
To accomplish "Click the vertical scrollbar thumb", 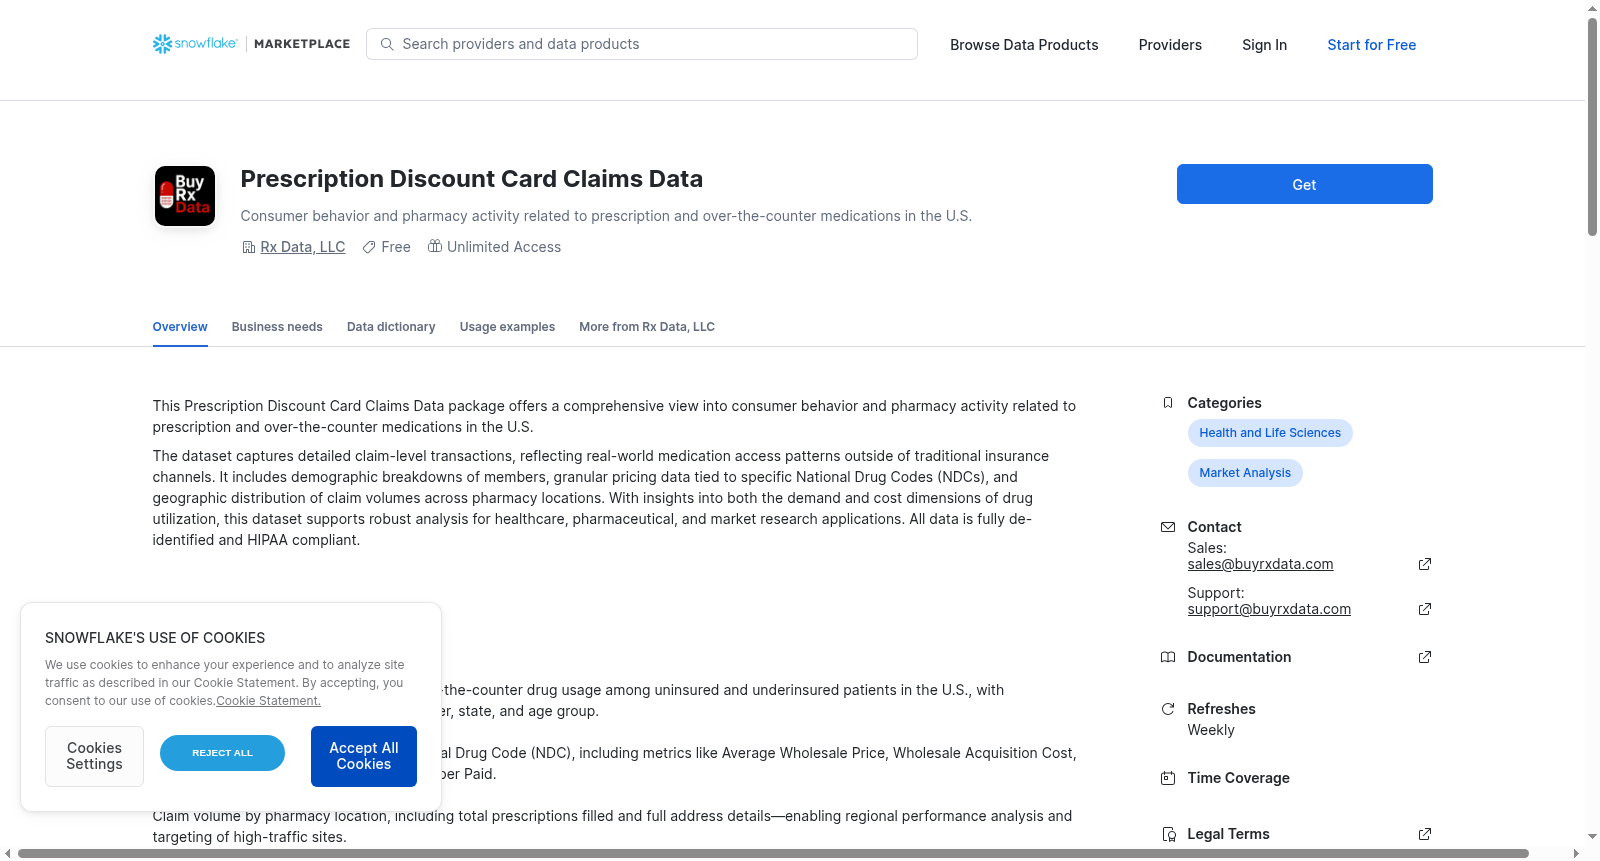I will pos(1592,127).
